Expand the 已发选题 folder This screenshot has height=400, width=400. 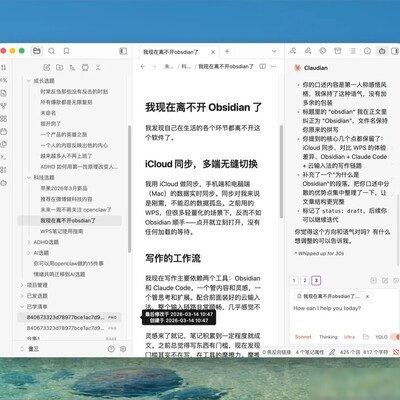click(22, 296)
